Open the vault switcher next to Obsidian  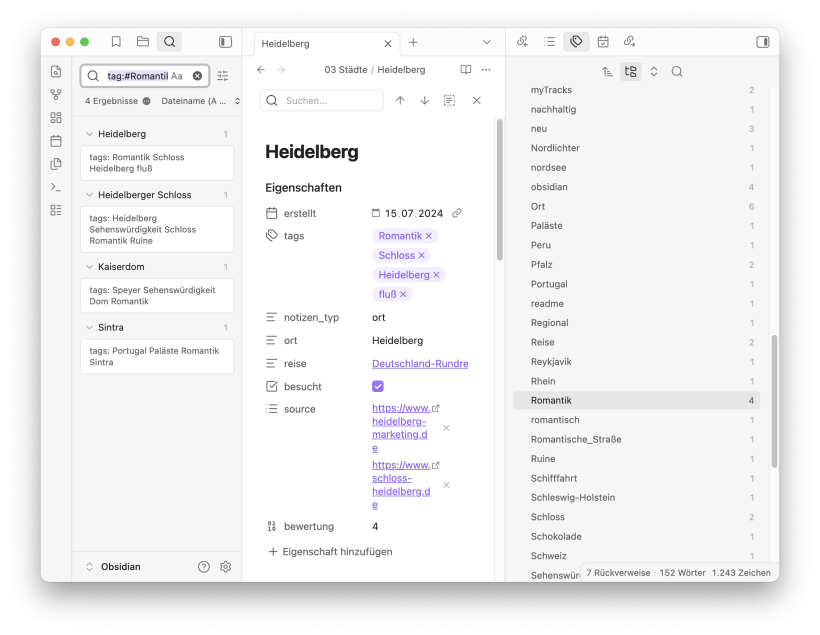pos(89,566)
